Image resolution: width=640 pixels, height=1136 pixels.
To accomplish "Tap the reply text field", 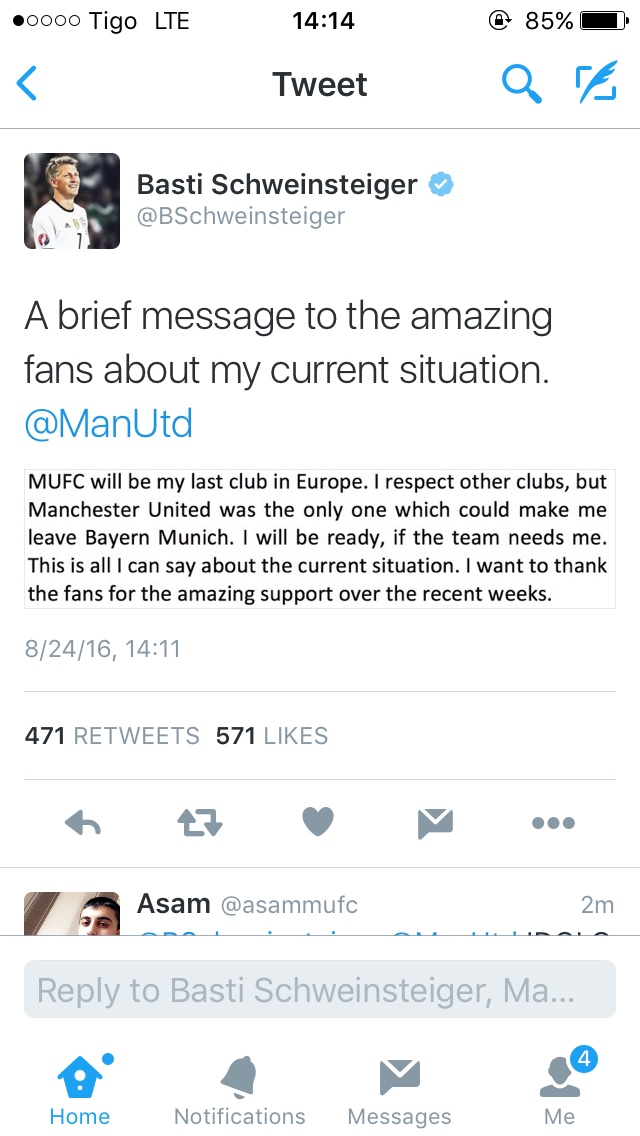I will pos(319,990).
